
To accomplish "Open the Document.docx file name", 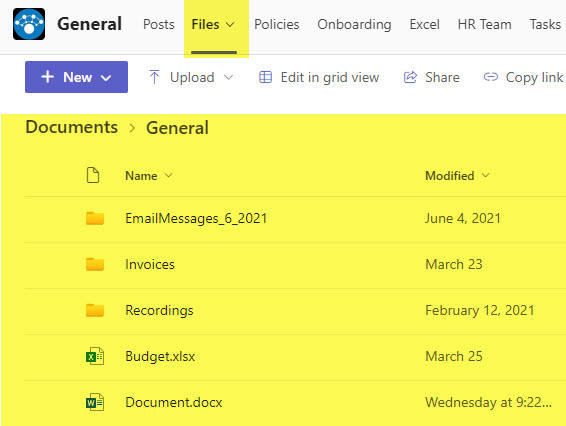I will pyautogui.click(x=174, y=402).
